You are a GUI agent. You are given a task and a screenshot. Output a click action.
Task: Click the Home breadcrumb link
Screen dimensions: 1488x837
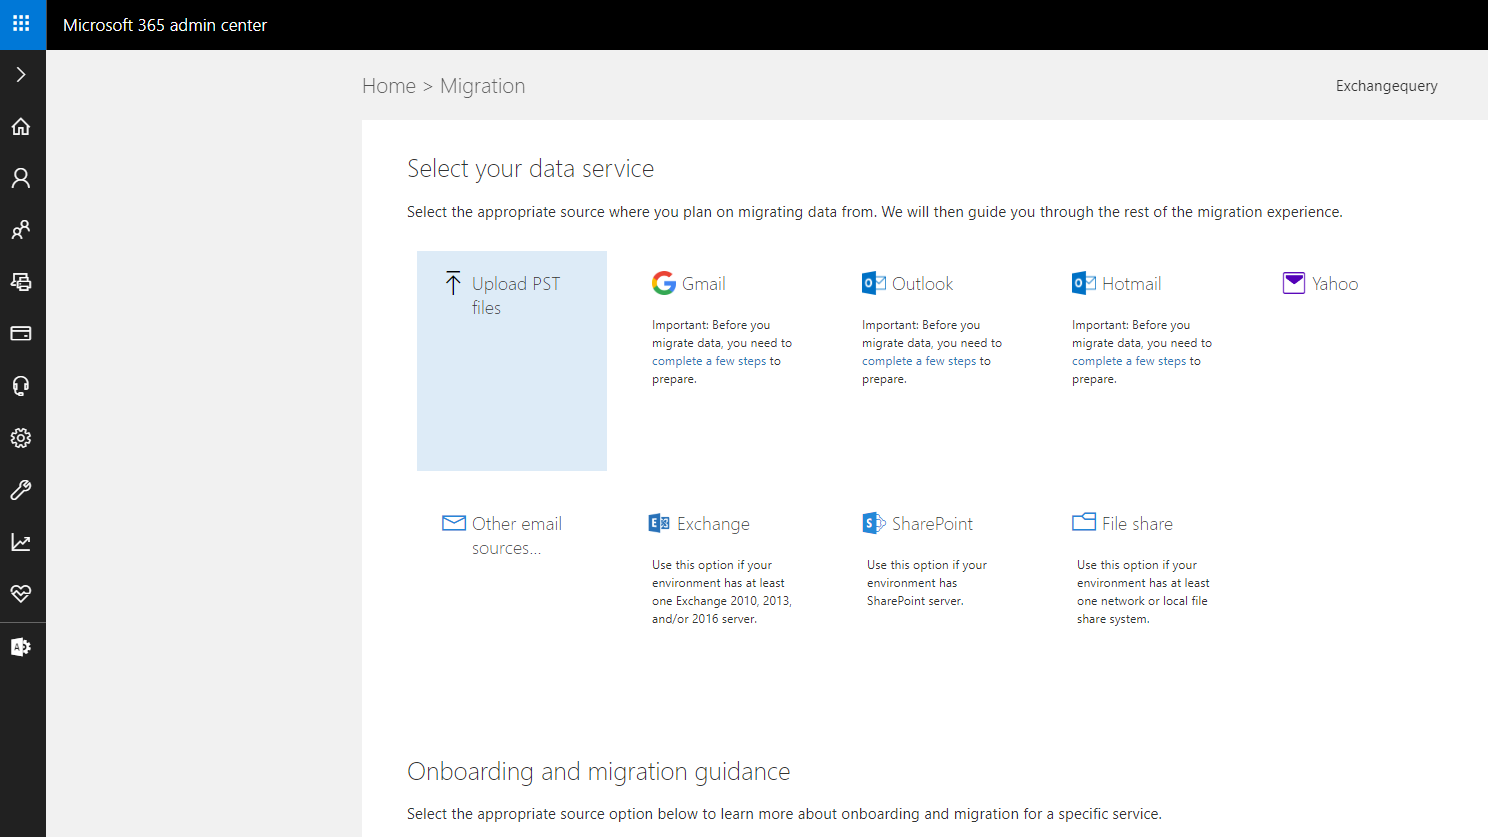[388, 86]
